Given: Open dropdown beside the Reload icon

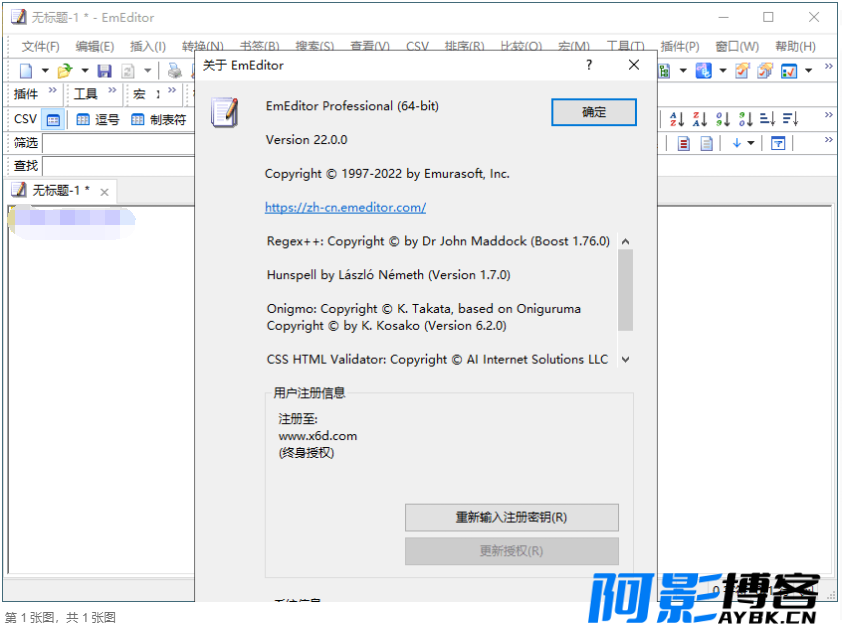Looking at the screenshot, I should point(148,71).
